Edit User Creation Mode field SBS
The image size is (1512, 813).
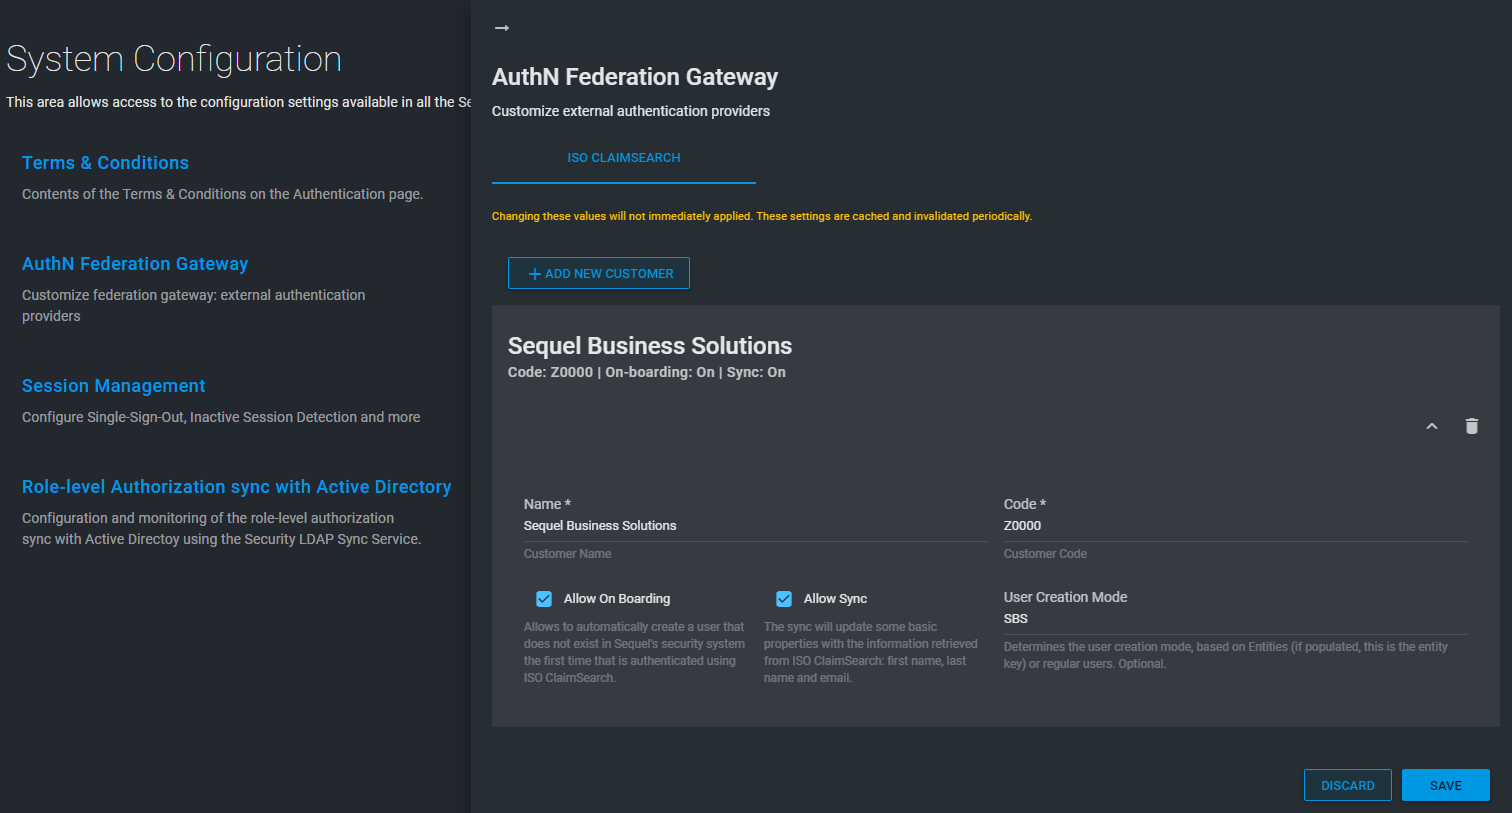[x=1235, y=619]
